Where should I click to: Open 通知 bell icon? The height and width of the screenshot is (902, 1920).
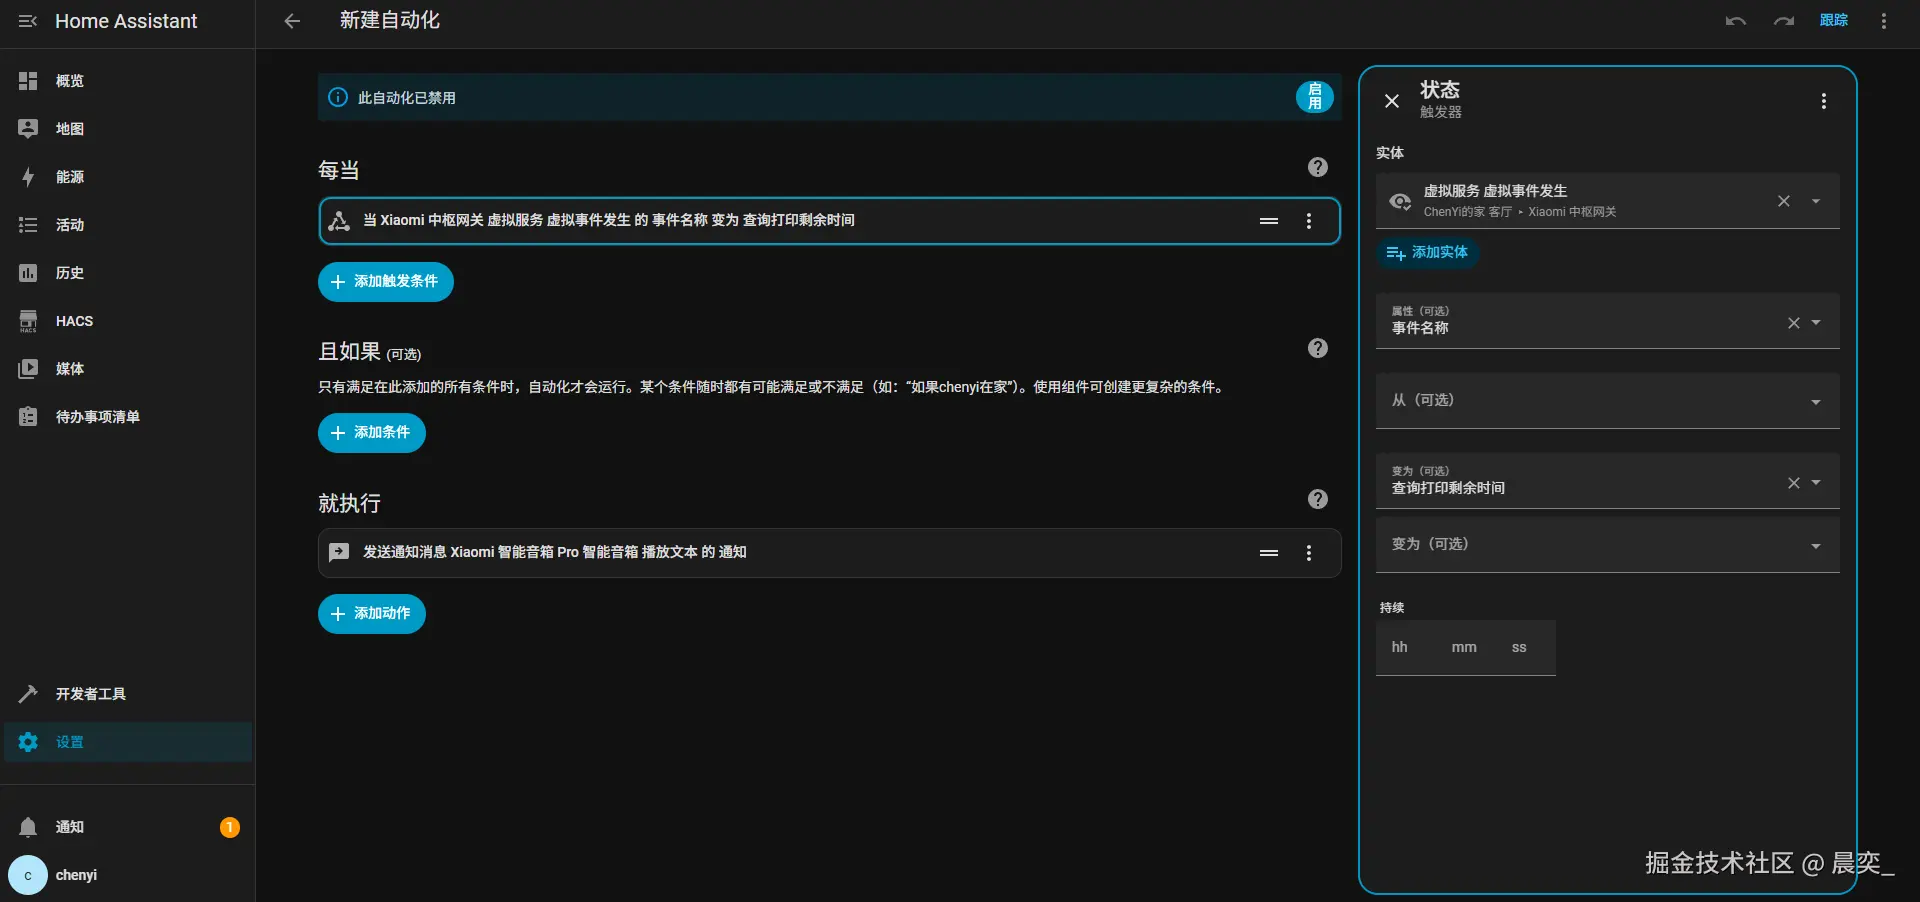(28, 827)
